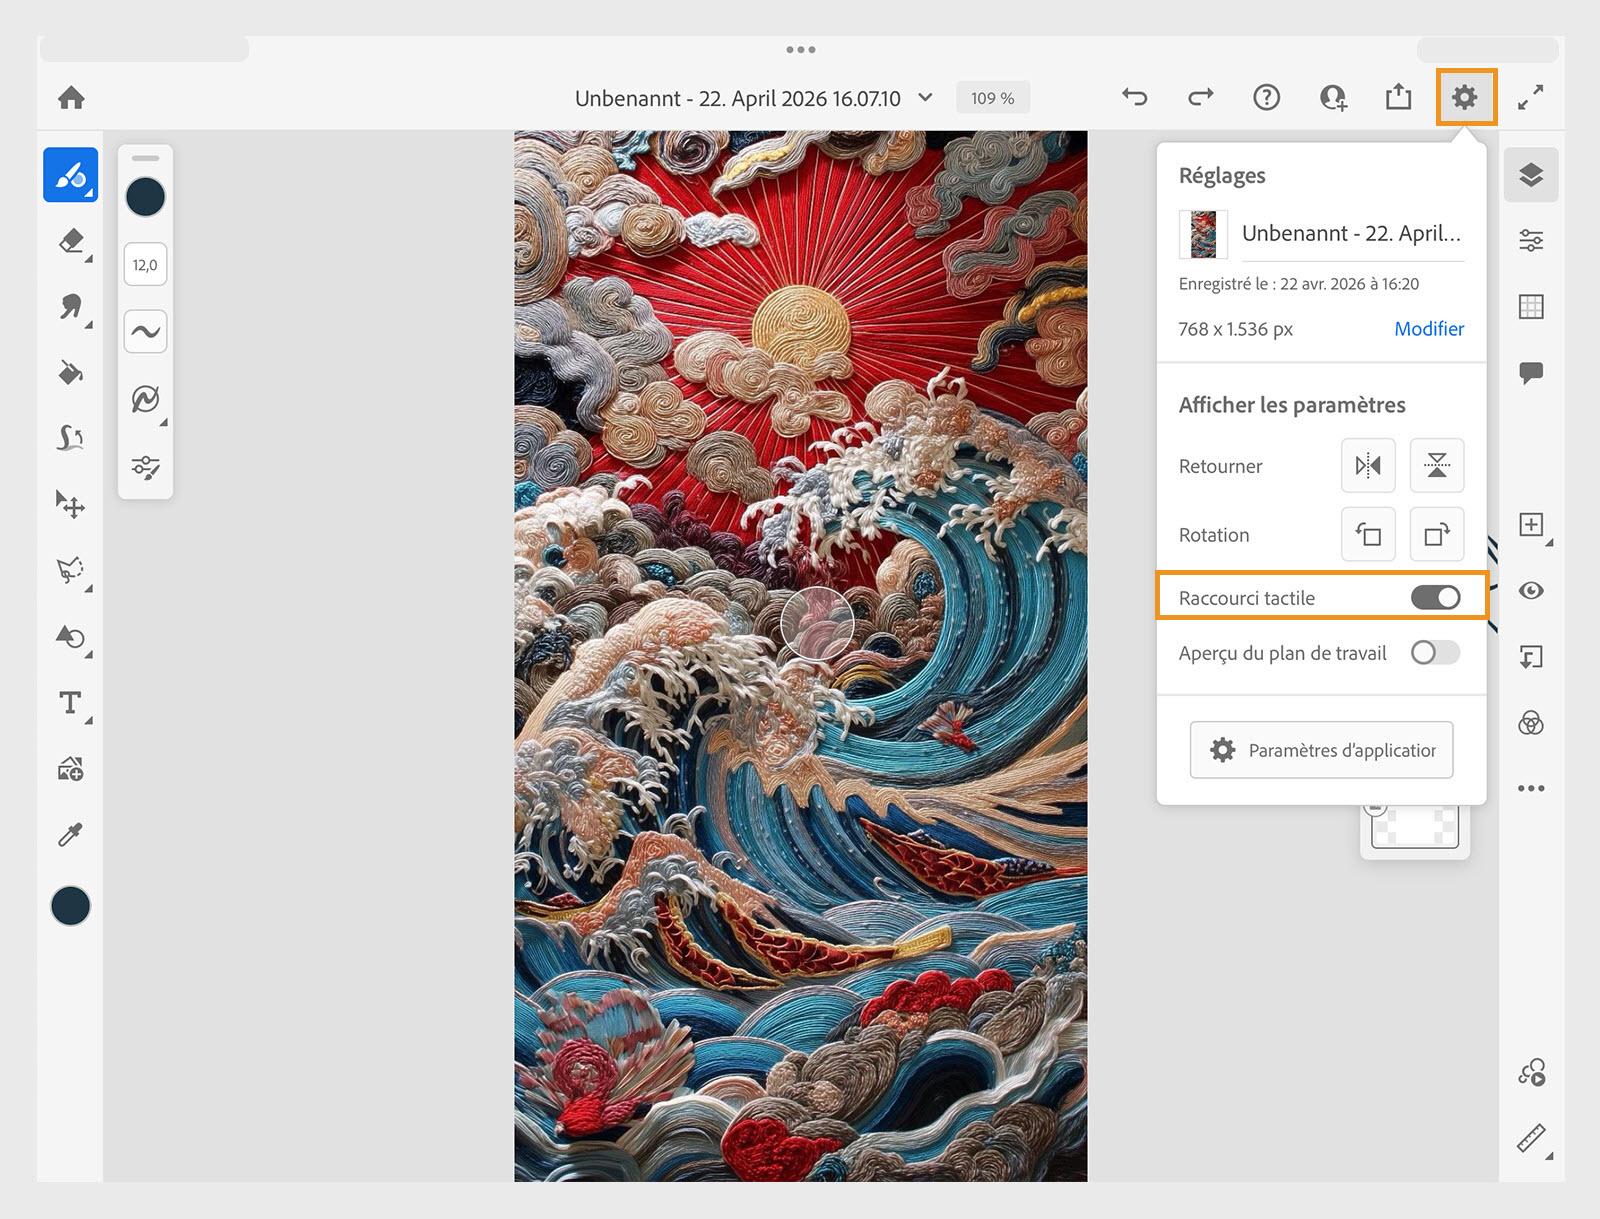Open more layer actions ellipsis
The width and height of the screenshot is (1600, 1219).
point(1531,788)
